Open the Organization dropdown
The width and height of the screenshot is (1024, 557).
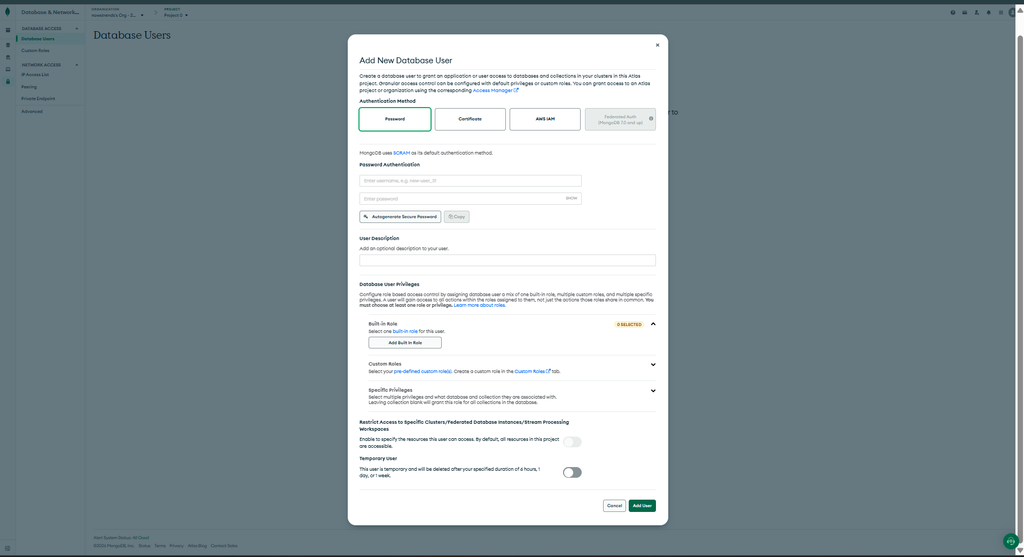pos(118,15)
